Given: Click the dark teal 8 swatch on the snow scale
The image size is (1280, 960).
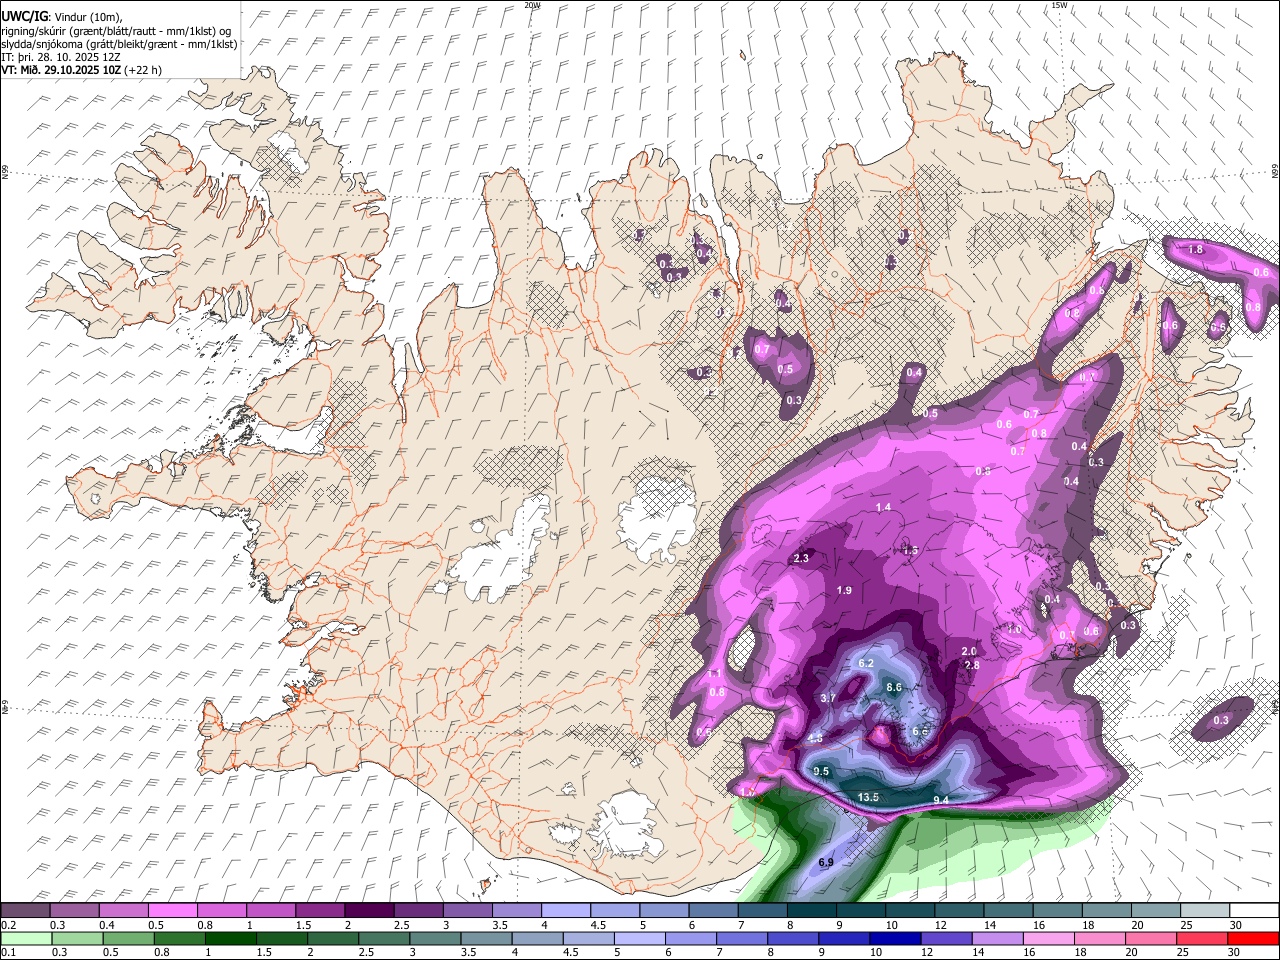Looking at the screenshot, I should 811,910.
